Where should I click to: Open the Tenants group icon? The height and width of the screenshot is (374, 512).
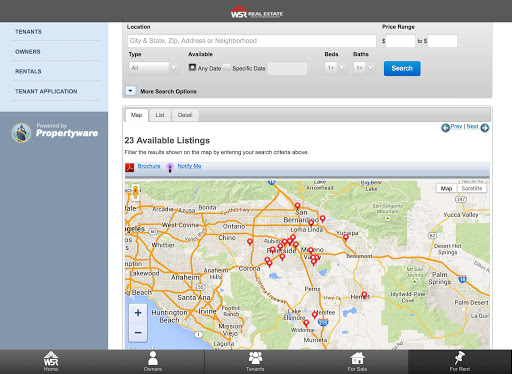pos(255,359)
